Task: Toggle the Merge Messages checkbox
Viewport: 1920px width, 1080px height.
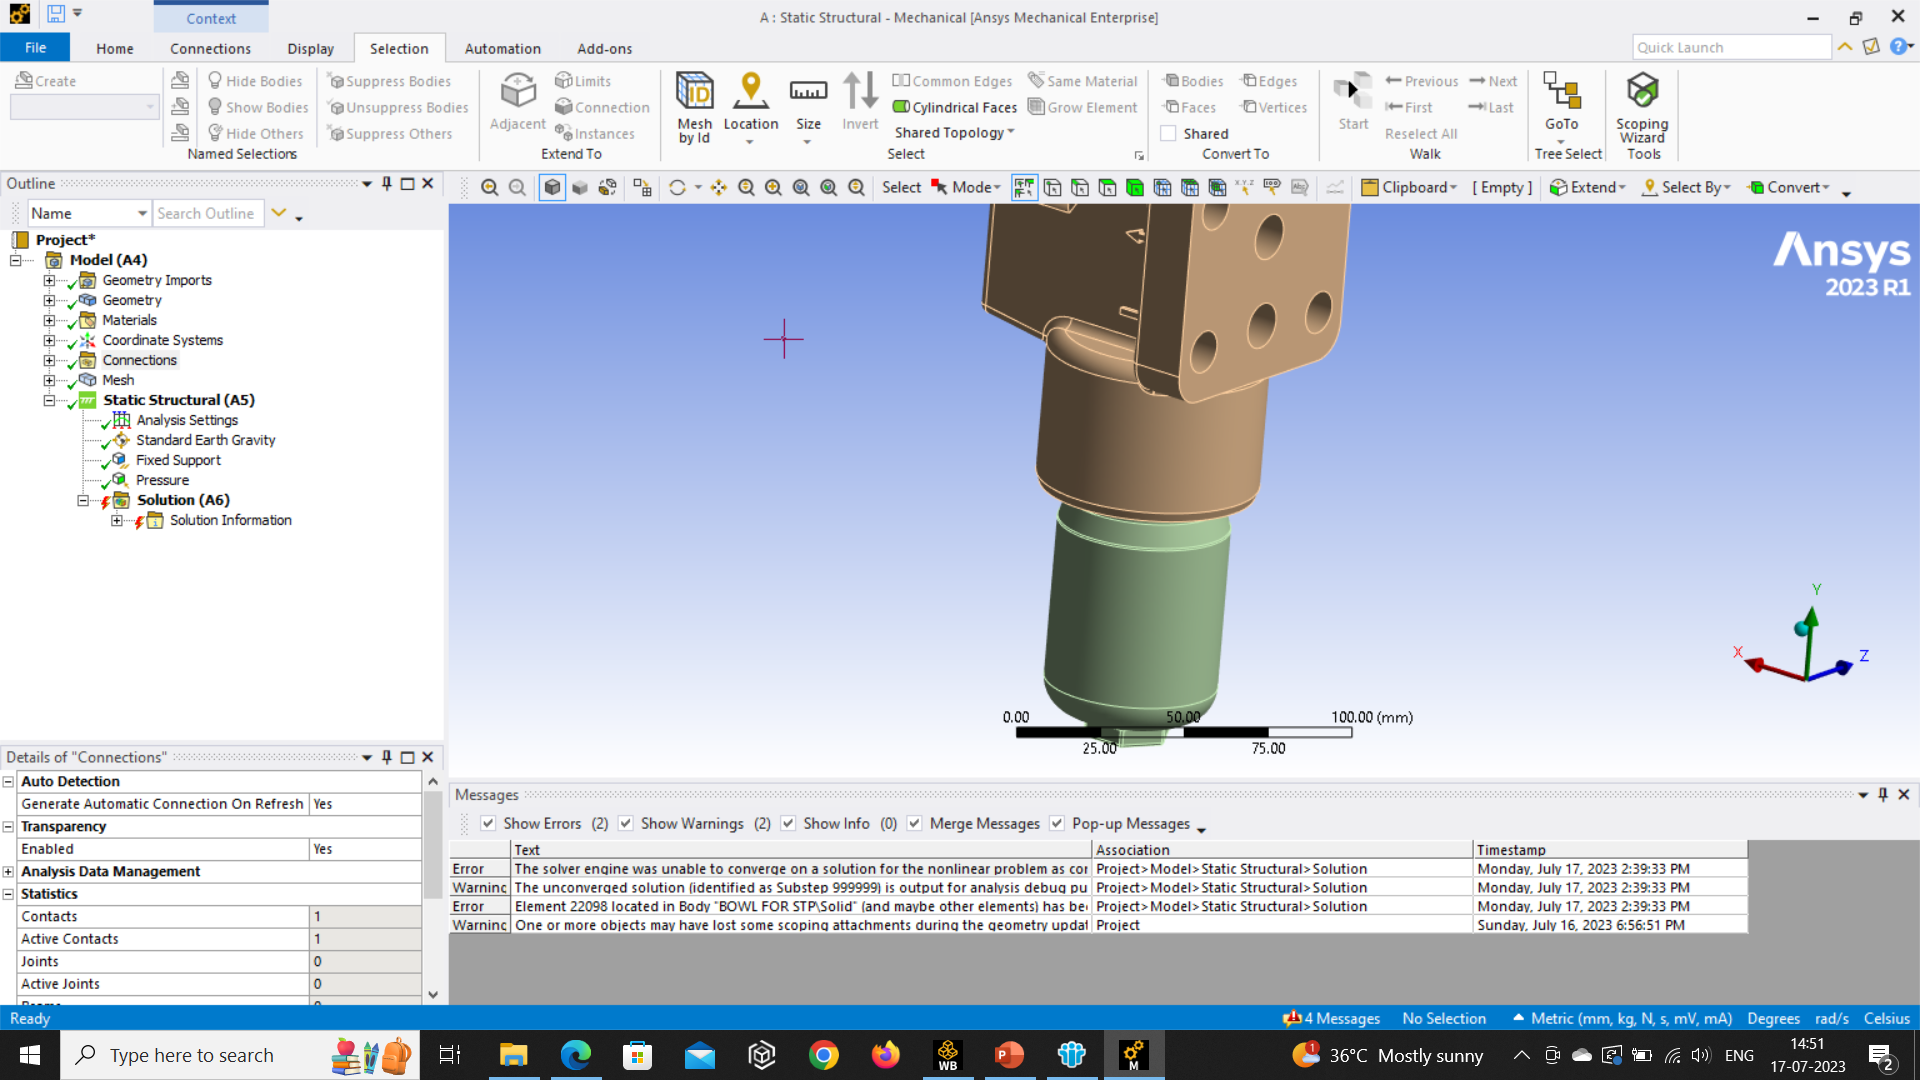Action: click(914, 823)
